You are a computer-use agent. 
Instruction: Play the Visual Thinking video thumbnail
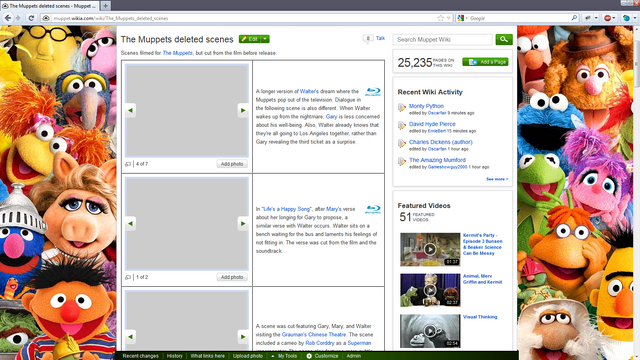tap(430, 331)
